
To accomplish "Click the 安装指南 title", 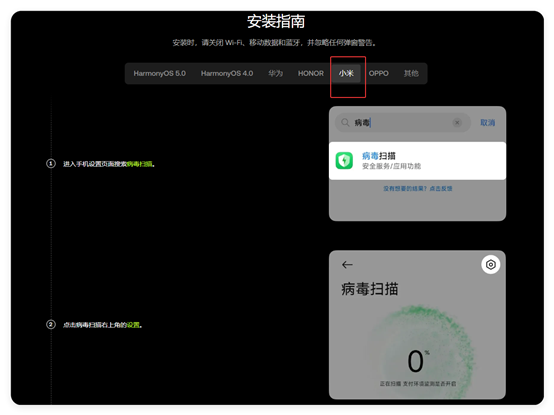I will (276, 22).
